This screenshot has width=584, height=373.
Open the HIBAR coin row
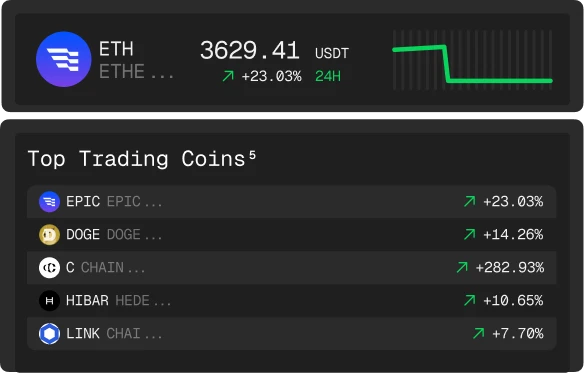point(292,300)
